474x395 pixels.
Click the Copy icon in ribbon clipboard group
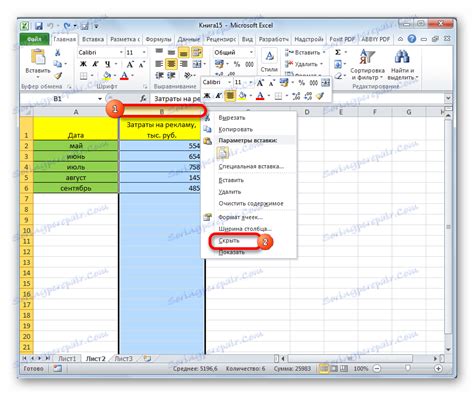[x=58, y=64]
